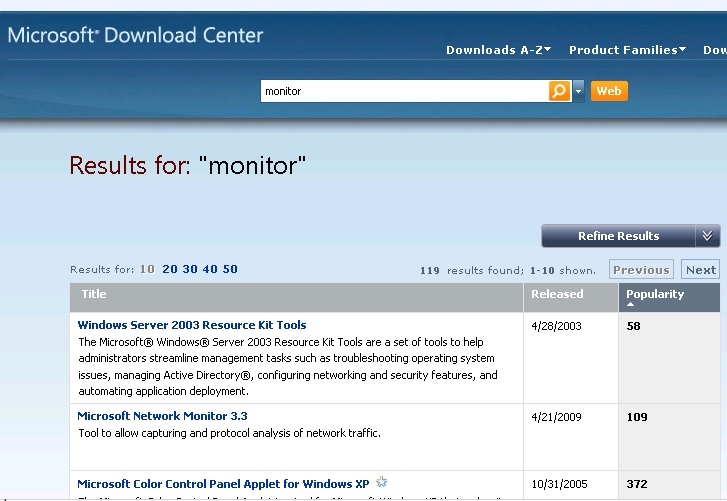Open Microsoft Color Control Panel Applet link
The width and height of the screenshot is (727, 501).
223,484
